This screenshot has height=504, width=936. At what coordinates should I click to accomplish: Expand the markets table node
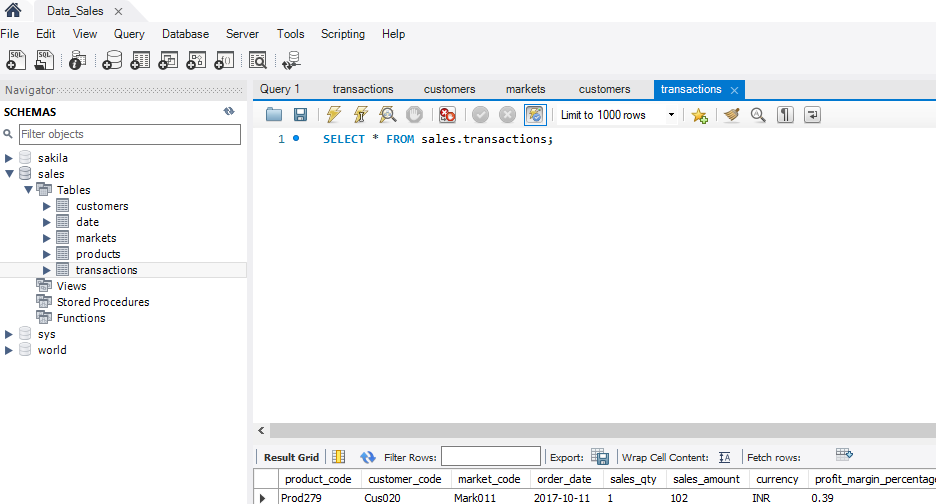[47, 238]
